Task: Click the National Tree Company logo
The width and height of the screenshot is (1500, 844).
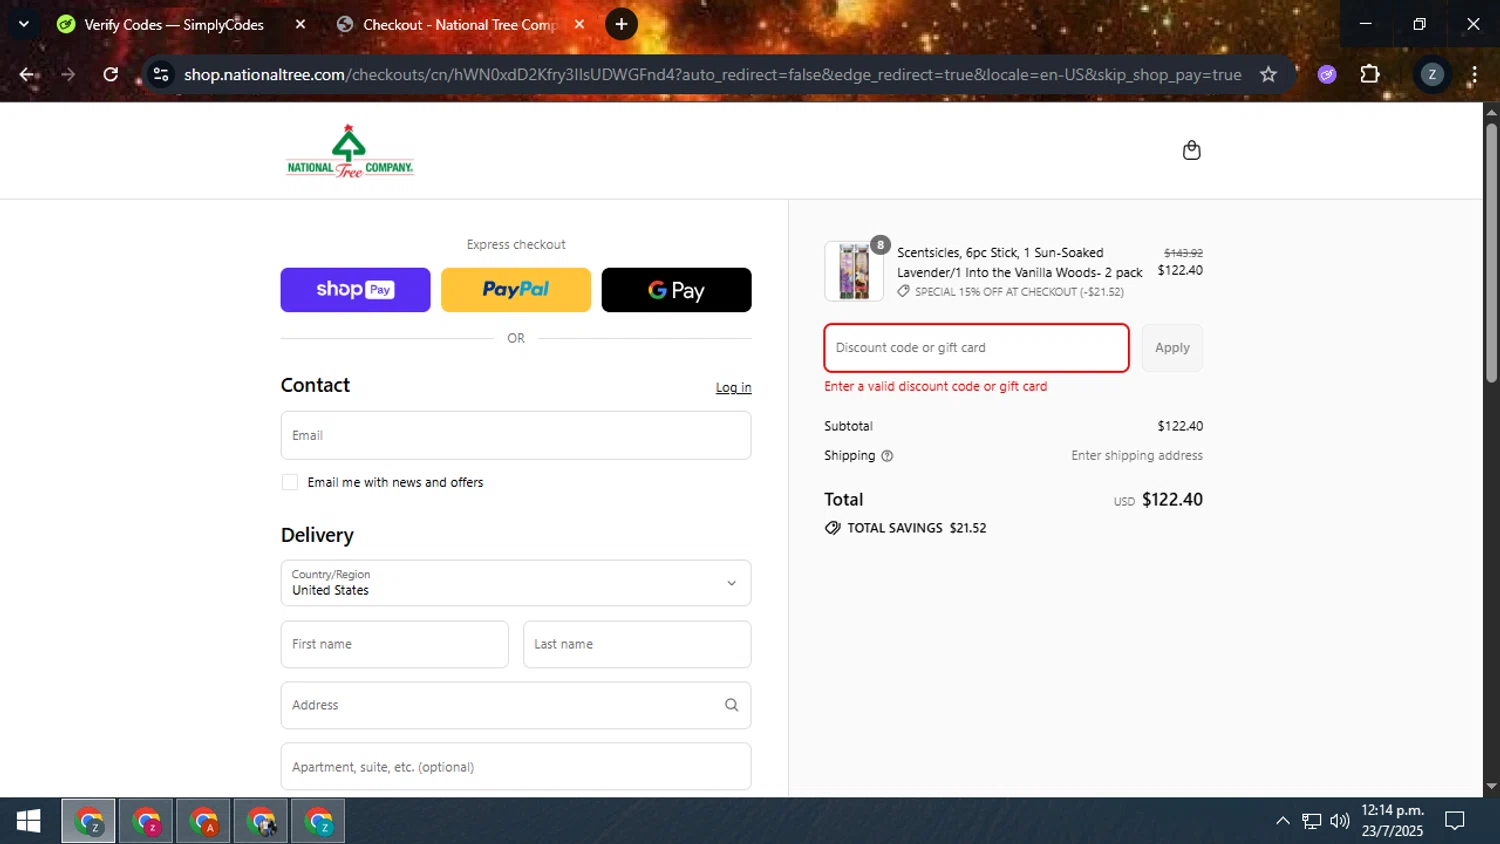Action: point(349,151)
